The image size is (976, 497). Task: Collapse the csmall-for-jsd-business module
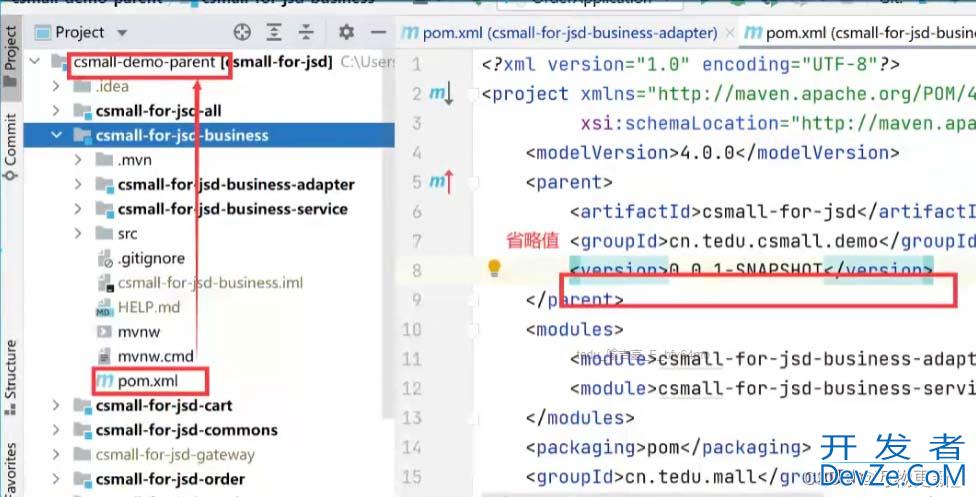coord(56,135)
